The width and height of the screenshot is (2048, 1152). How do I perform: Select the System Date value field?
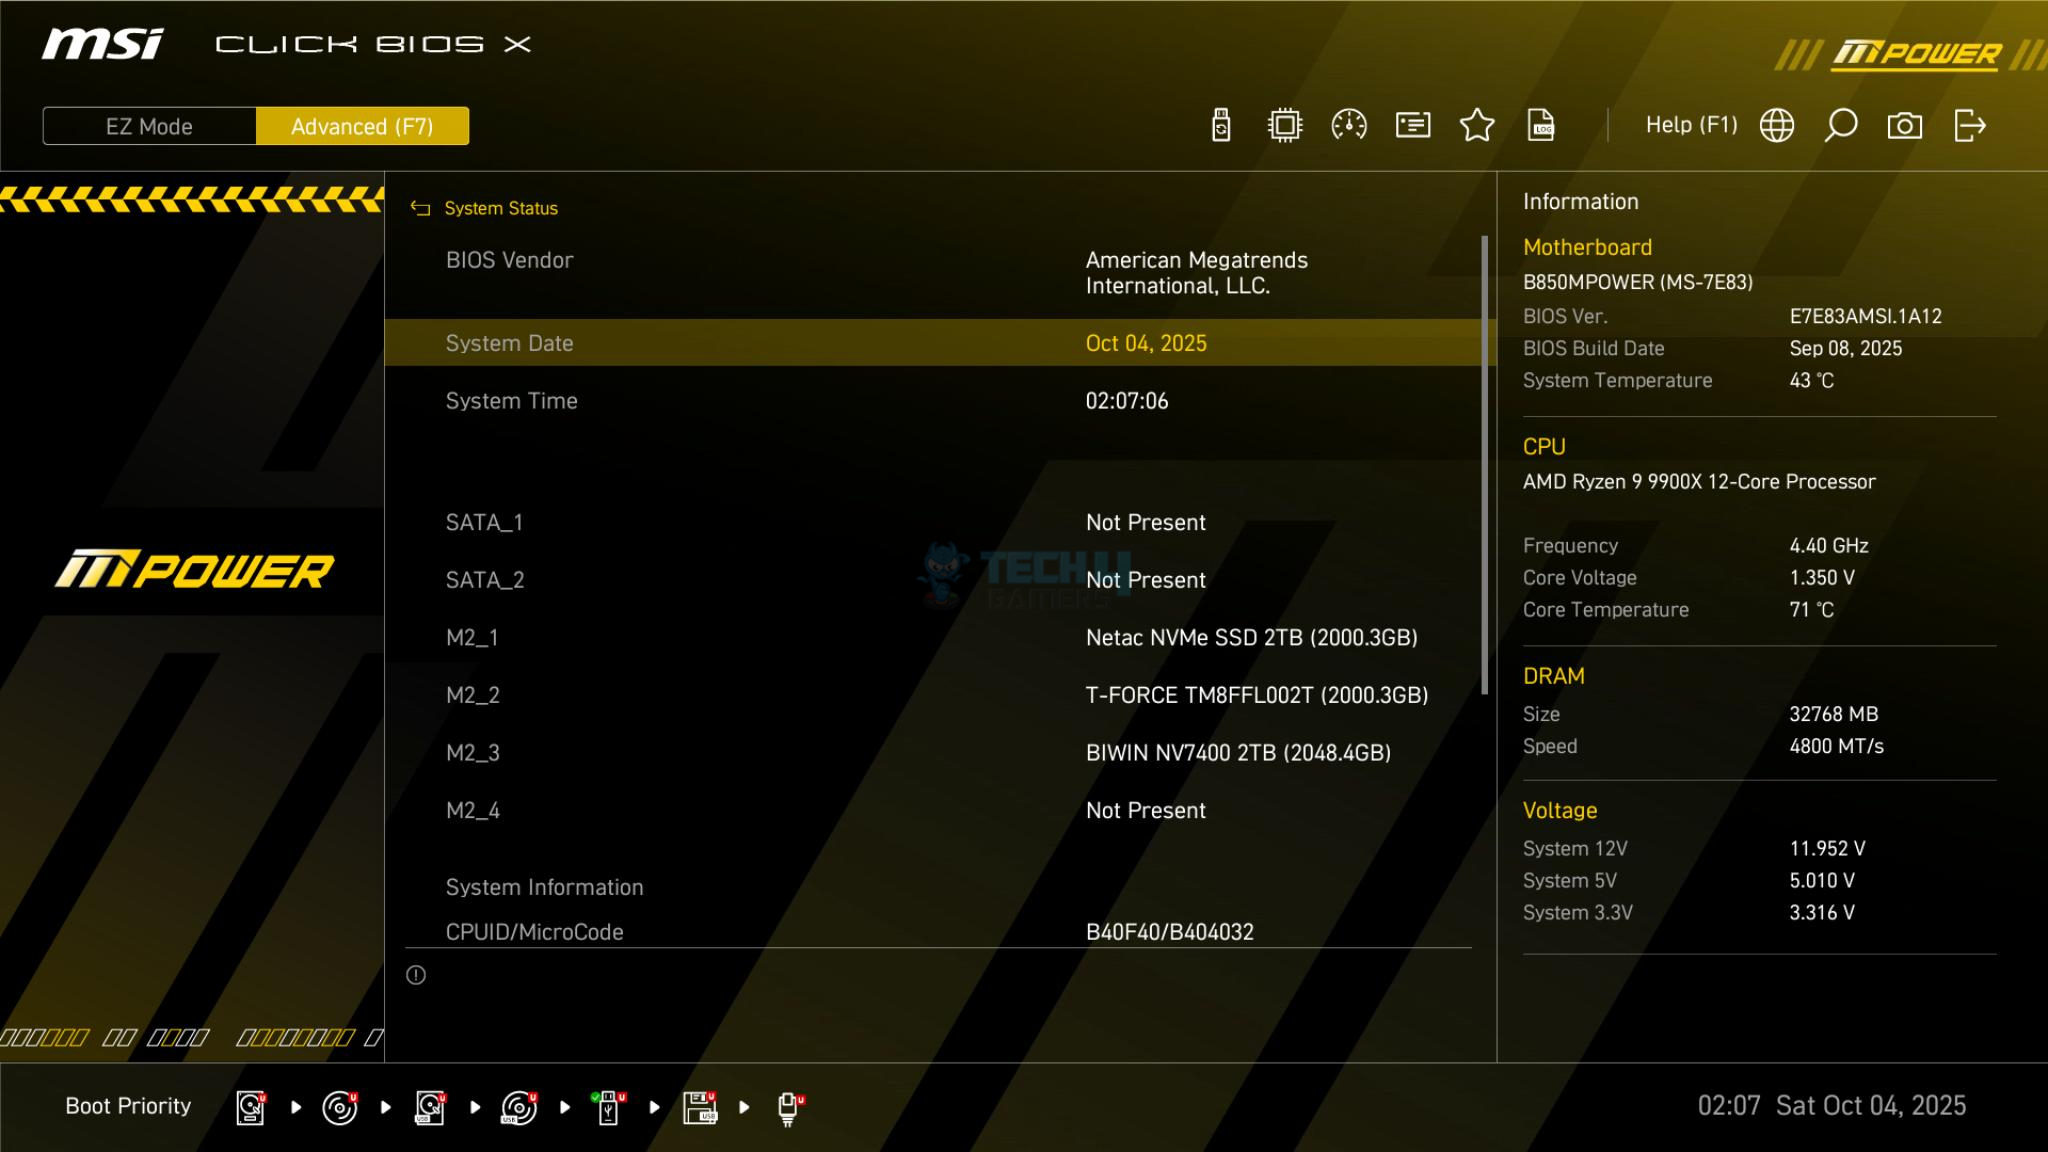point(1146,343)
